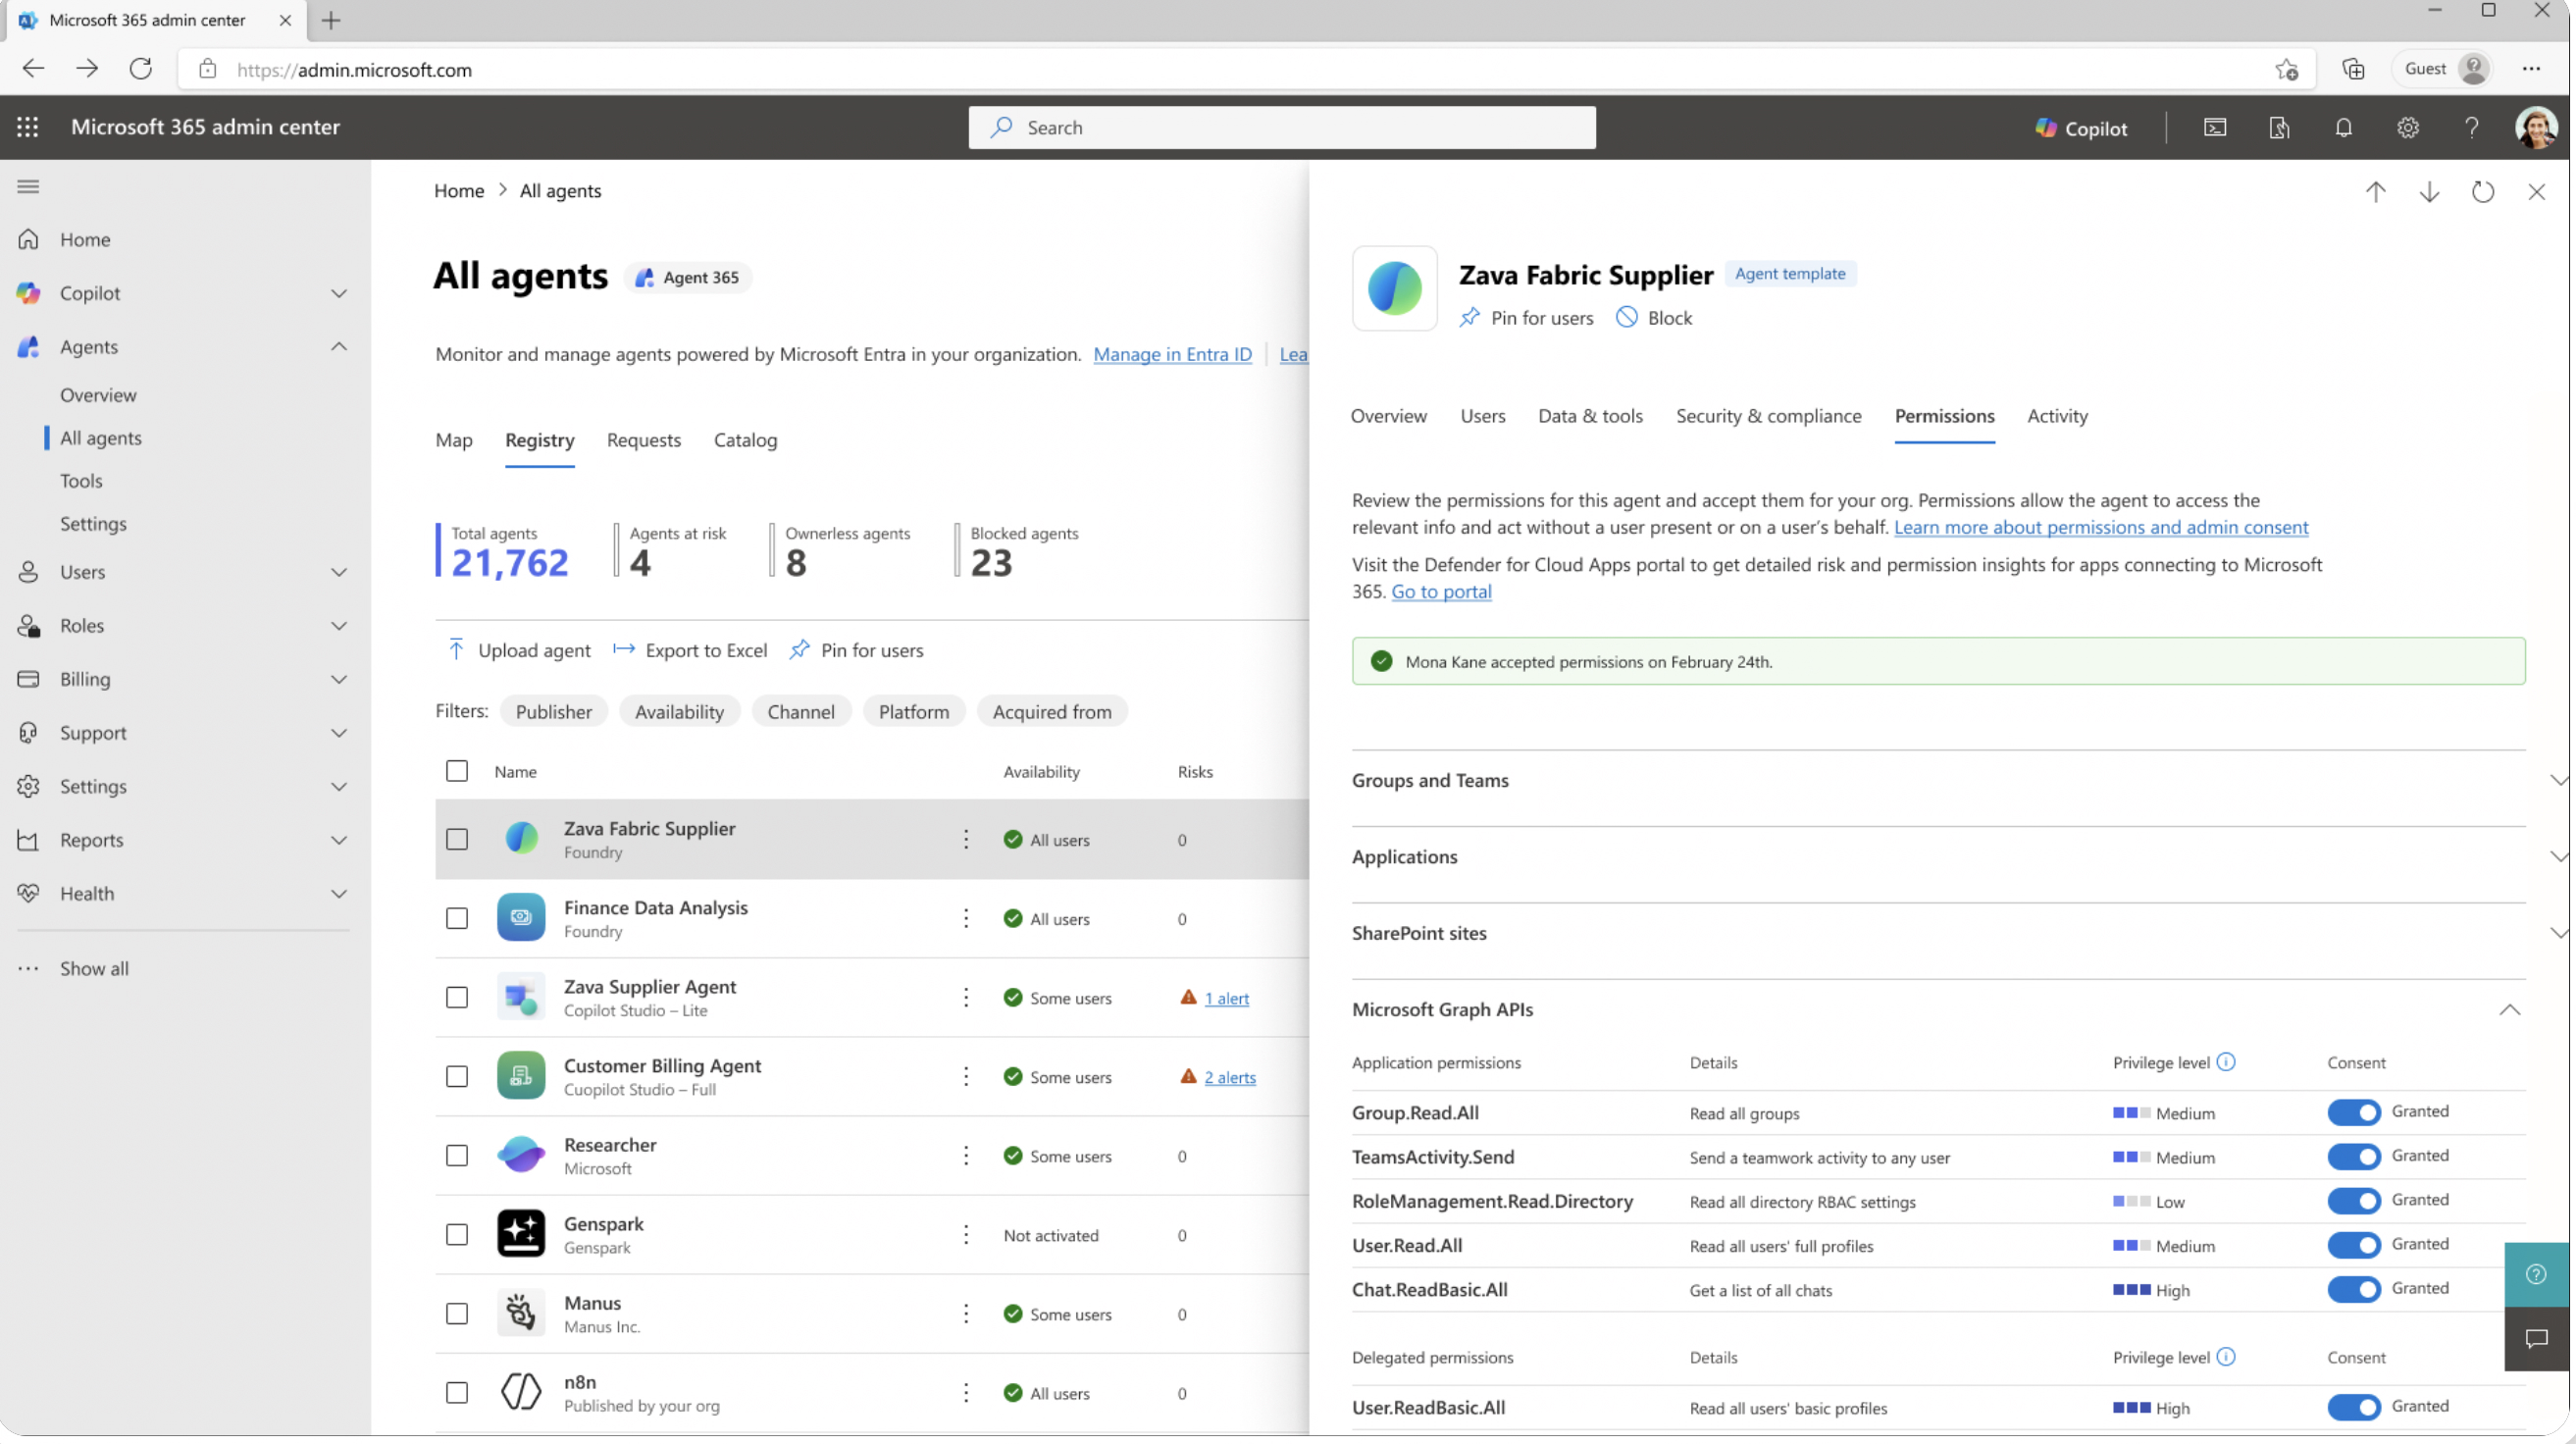Switch to the Catalog tab
The width and height of the screenshot is (2576, 1444).
pos(745,440)
